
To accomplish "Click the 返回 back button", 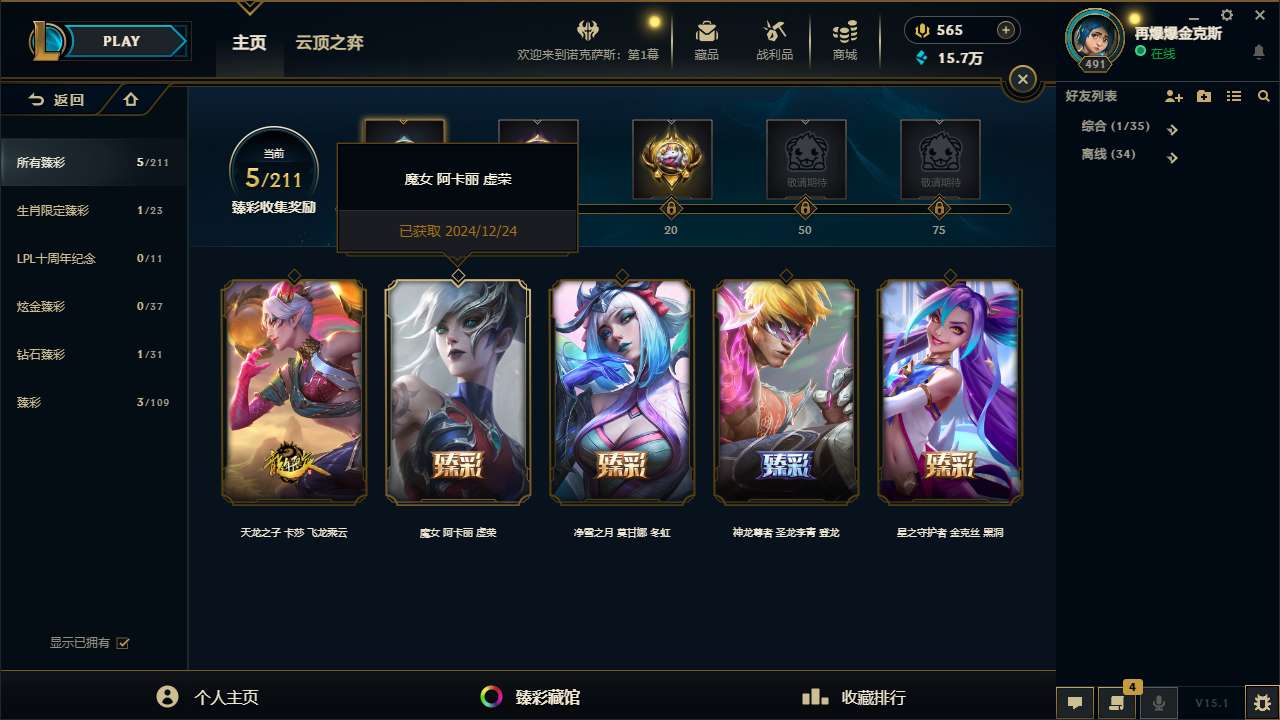I will pyautogui.click(x=57, y=99).
